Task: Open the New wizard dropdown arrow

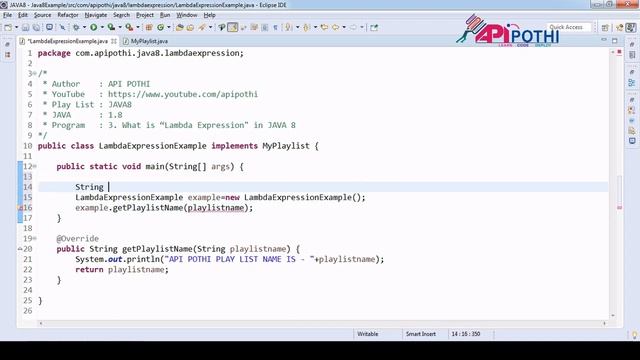Action: (x=16, y=27)
